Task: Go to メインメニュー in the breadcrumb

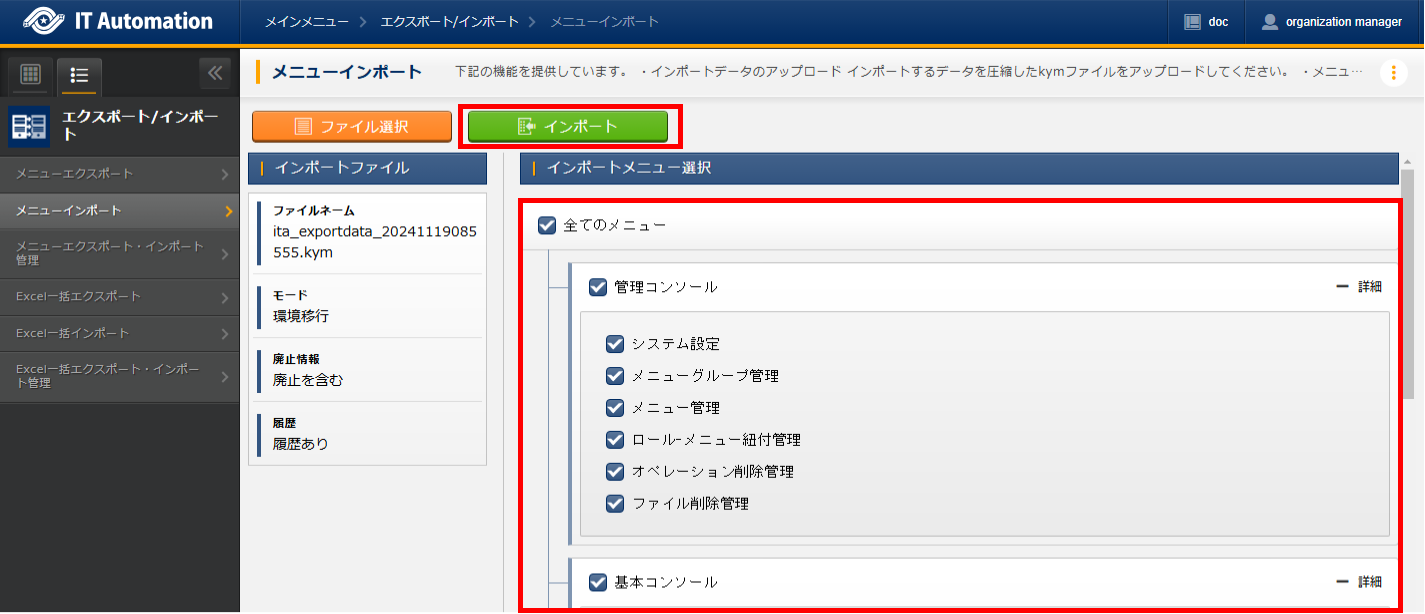Action: [301, 21]
